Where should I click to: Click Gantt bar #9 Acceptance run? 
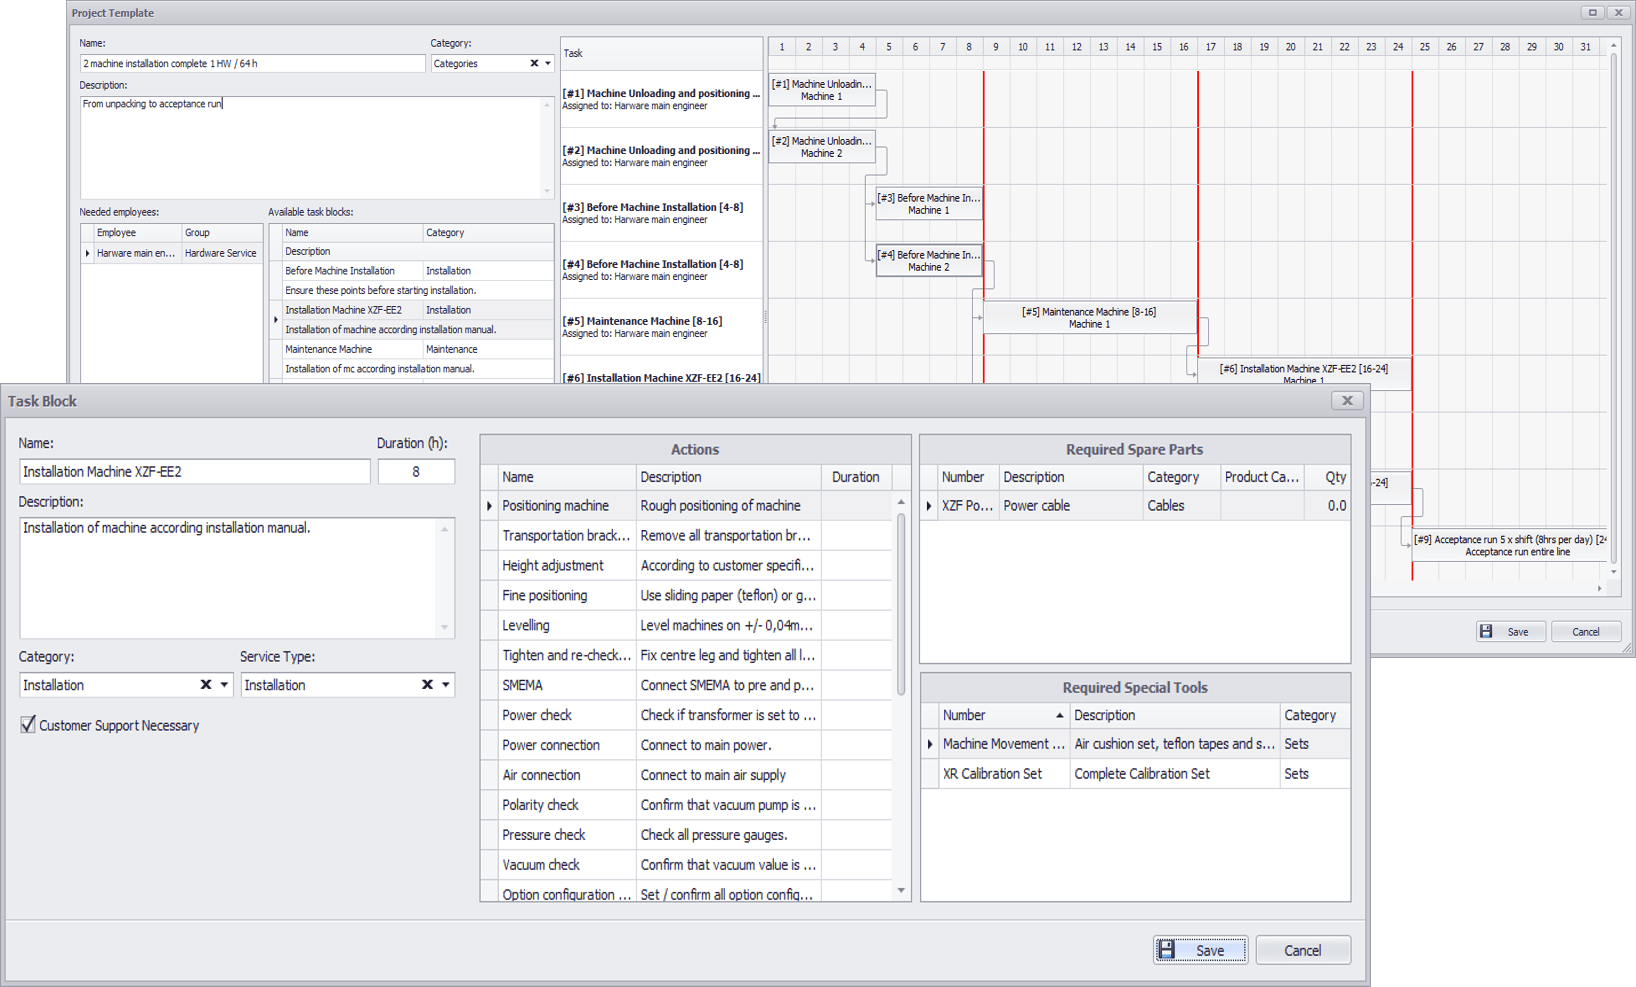point(1510,545)
